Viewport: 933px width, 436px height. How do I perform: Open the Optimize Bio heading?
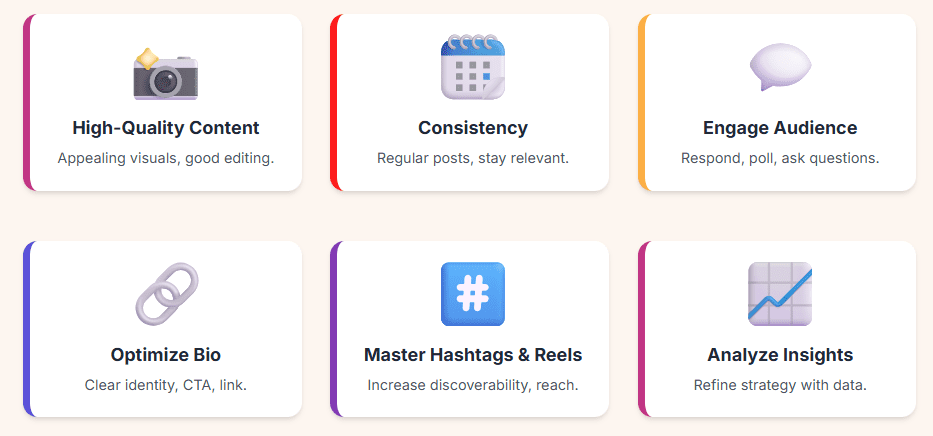(166, 355)
